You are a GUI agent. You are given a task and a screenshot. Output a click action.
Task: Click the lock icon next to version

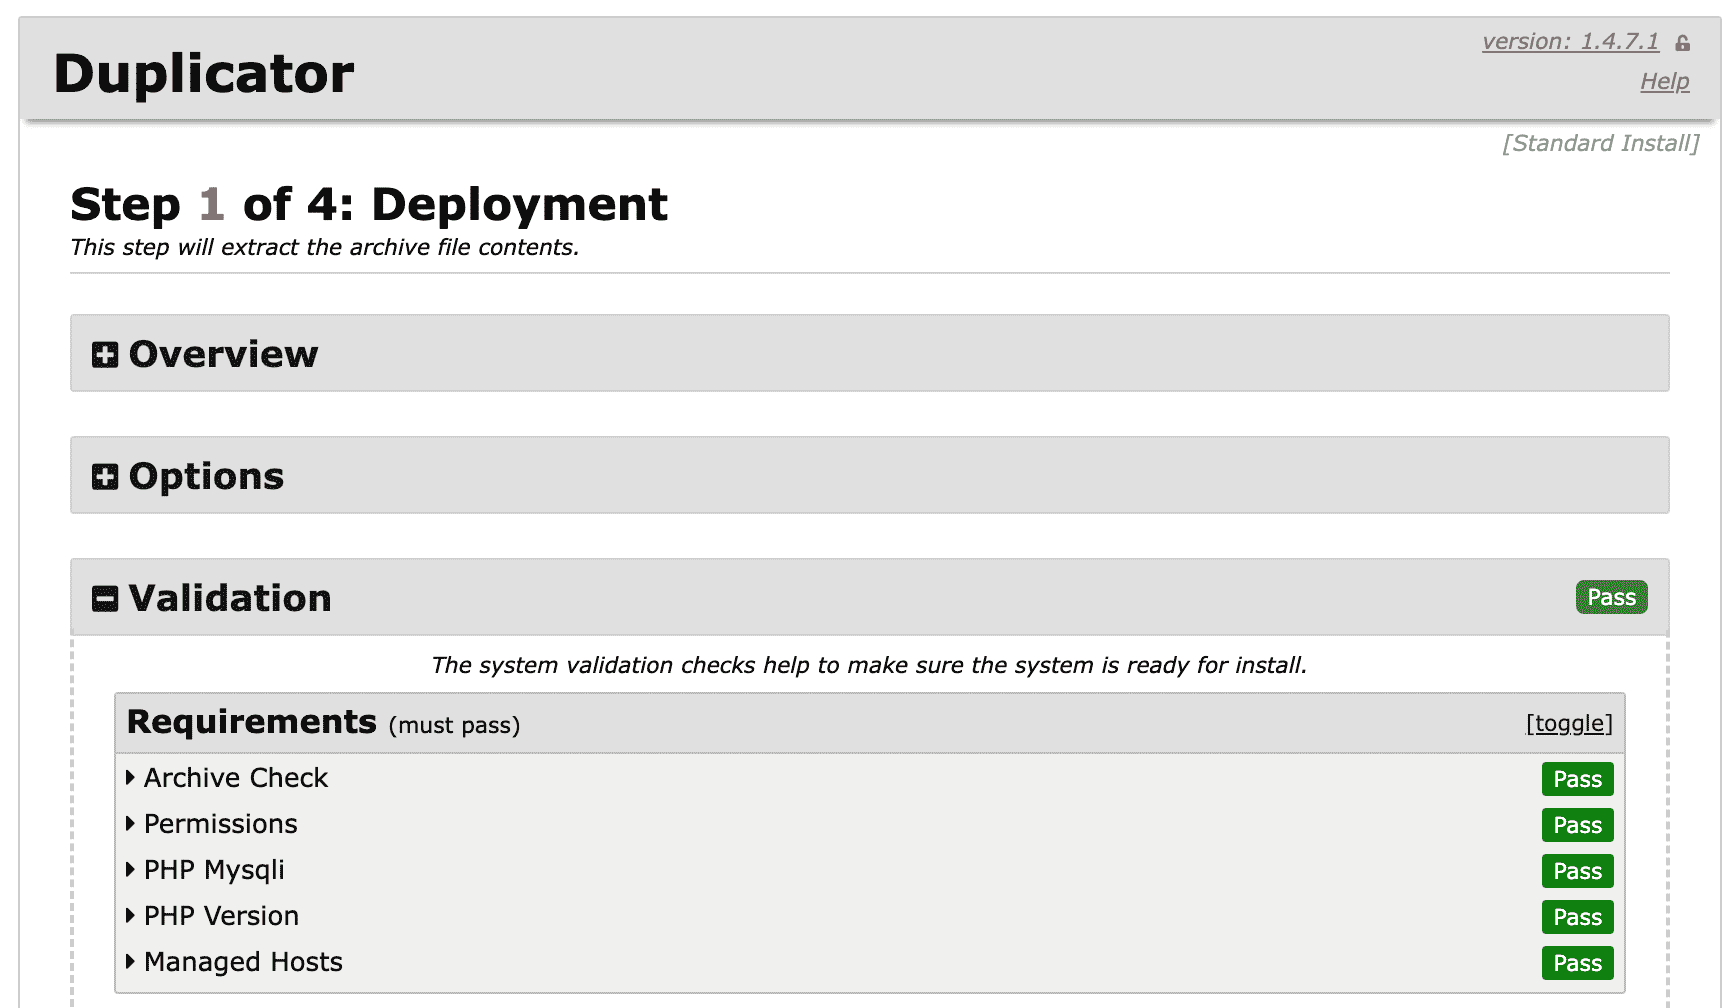click(1683, 43)
